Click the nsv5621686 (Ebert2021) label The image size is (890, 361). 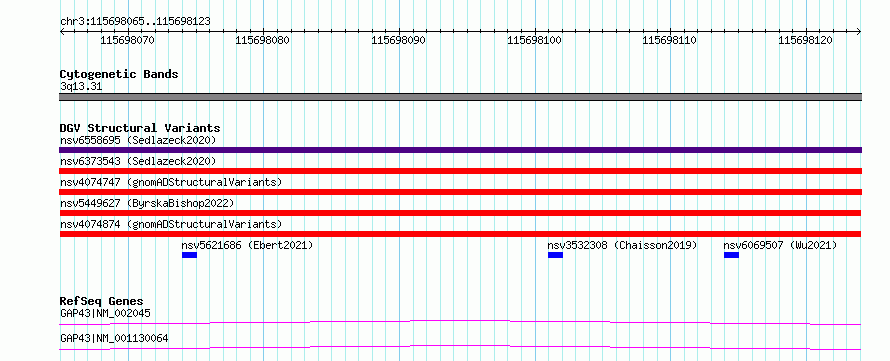click(247, 245)
